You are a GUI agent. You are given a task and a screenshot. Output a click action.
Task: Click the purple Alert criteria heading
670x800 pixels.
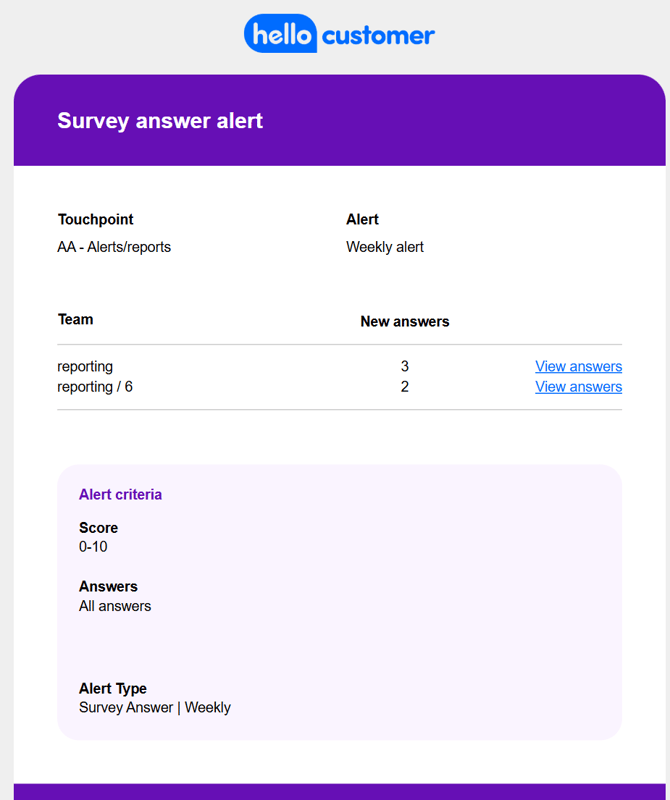120,495
